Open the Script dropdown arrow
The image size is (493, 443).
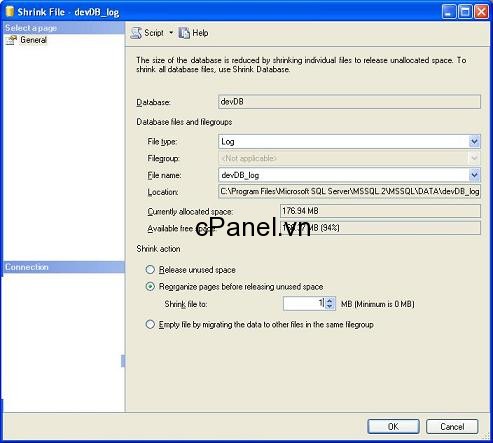(x=171, y=33)
